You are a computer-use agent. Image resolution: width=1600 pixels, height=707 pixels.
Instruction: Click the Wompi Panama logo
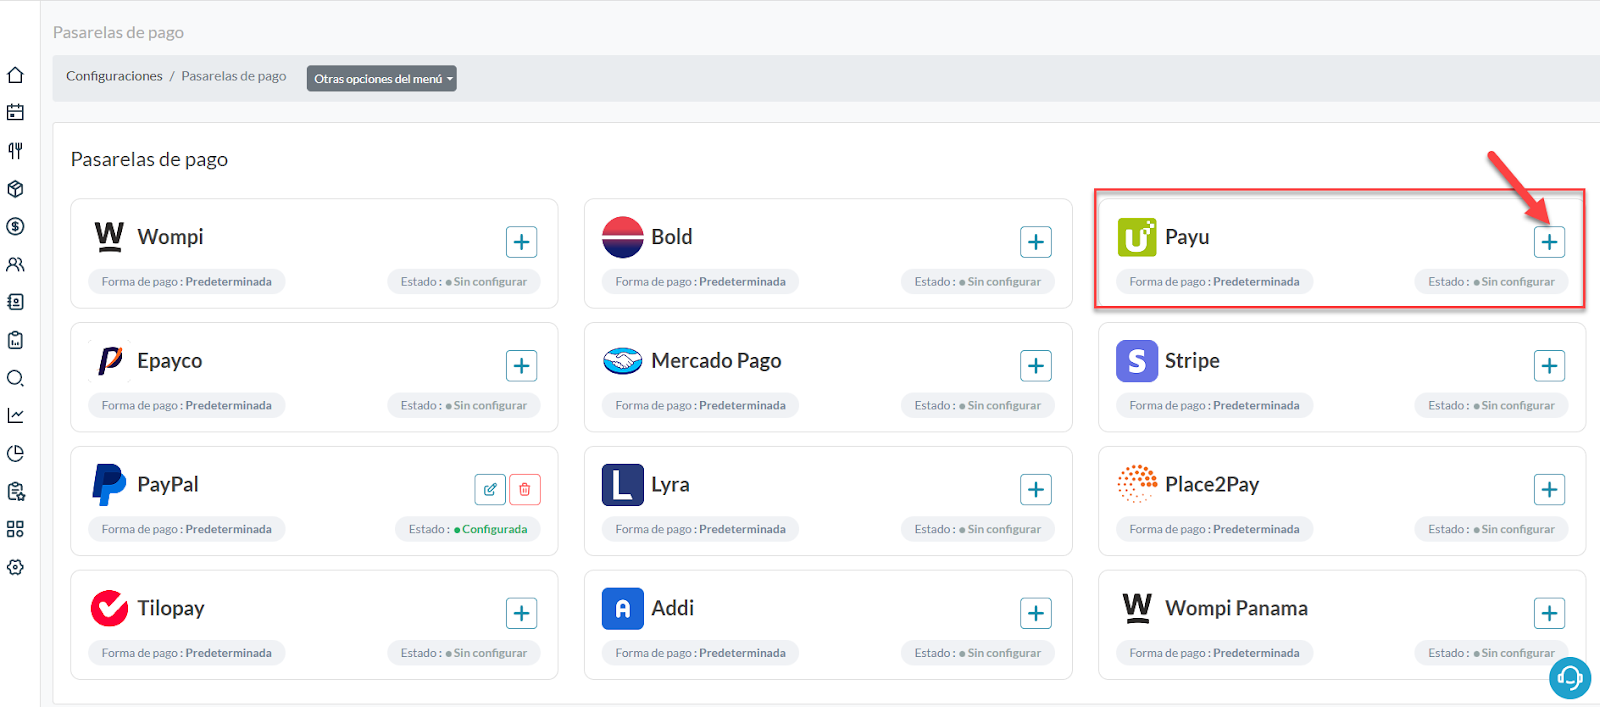(1137, 608)
